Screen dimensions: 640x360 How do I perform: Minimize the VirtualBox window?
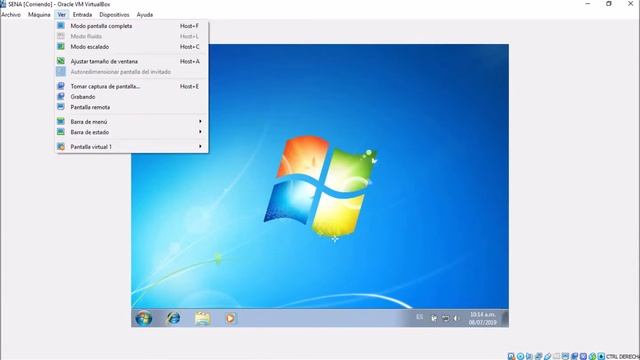point(588,4)
